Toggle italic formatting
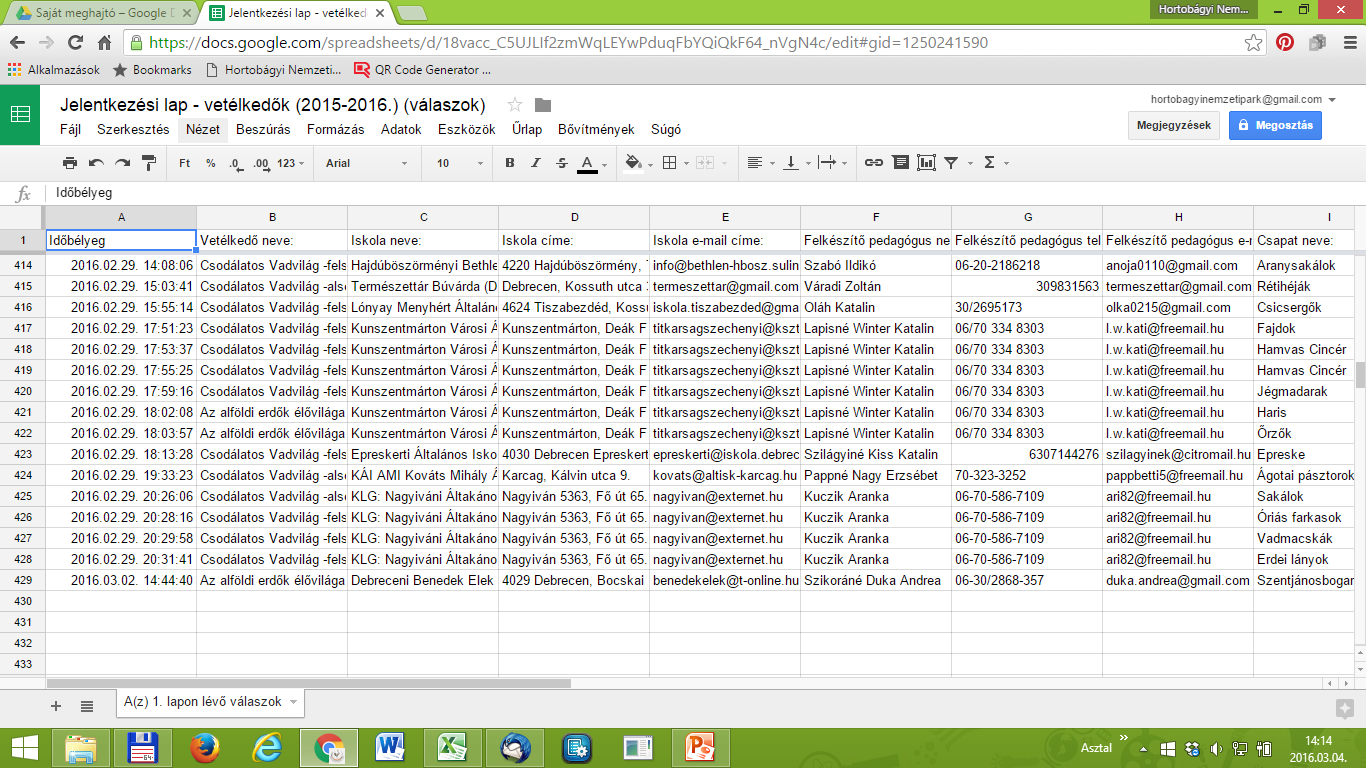Image resolution: width=1366 pixels, height=768 pixels. pos(536,163)
